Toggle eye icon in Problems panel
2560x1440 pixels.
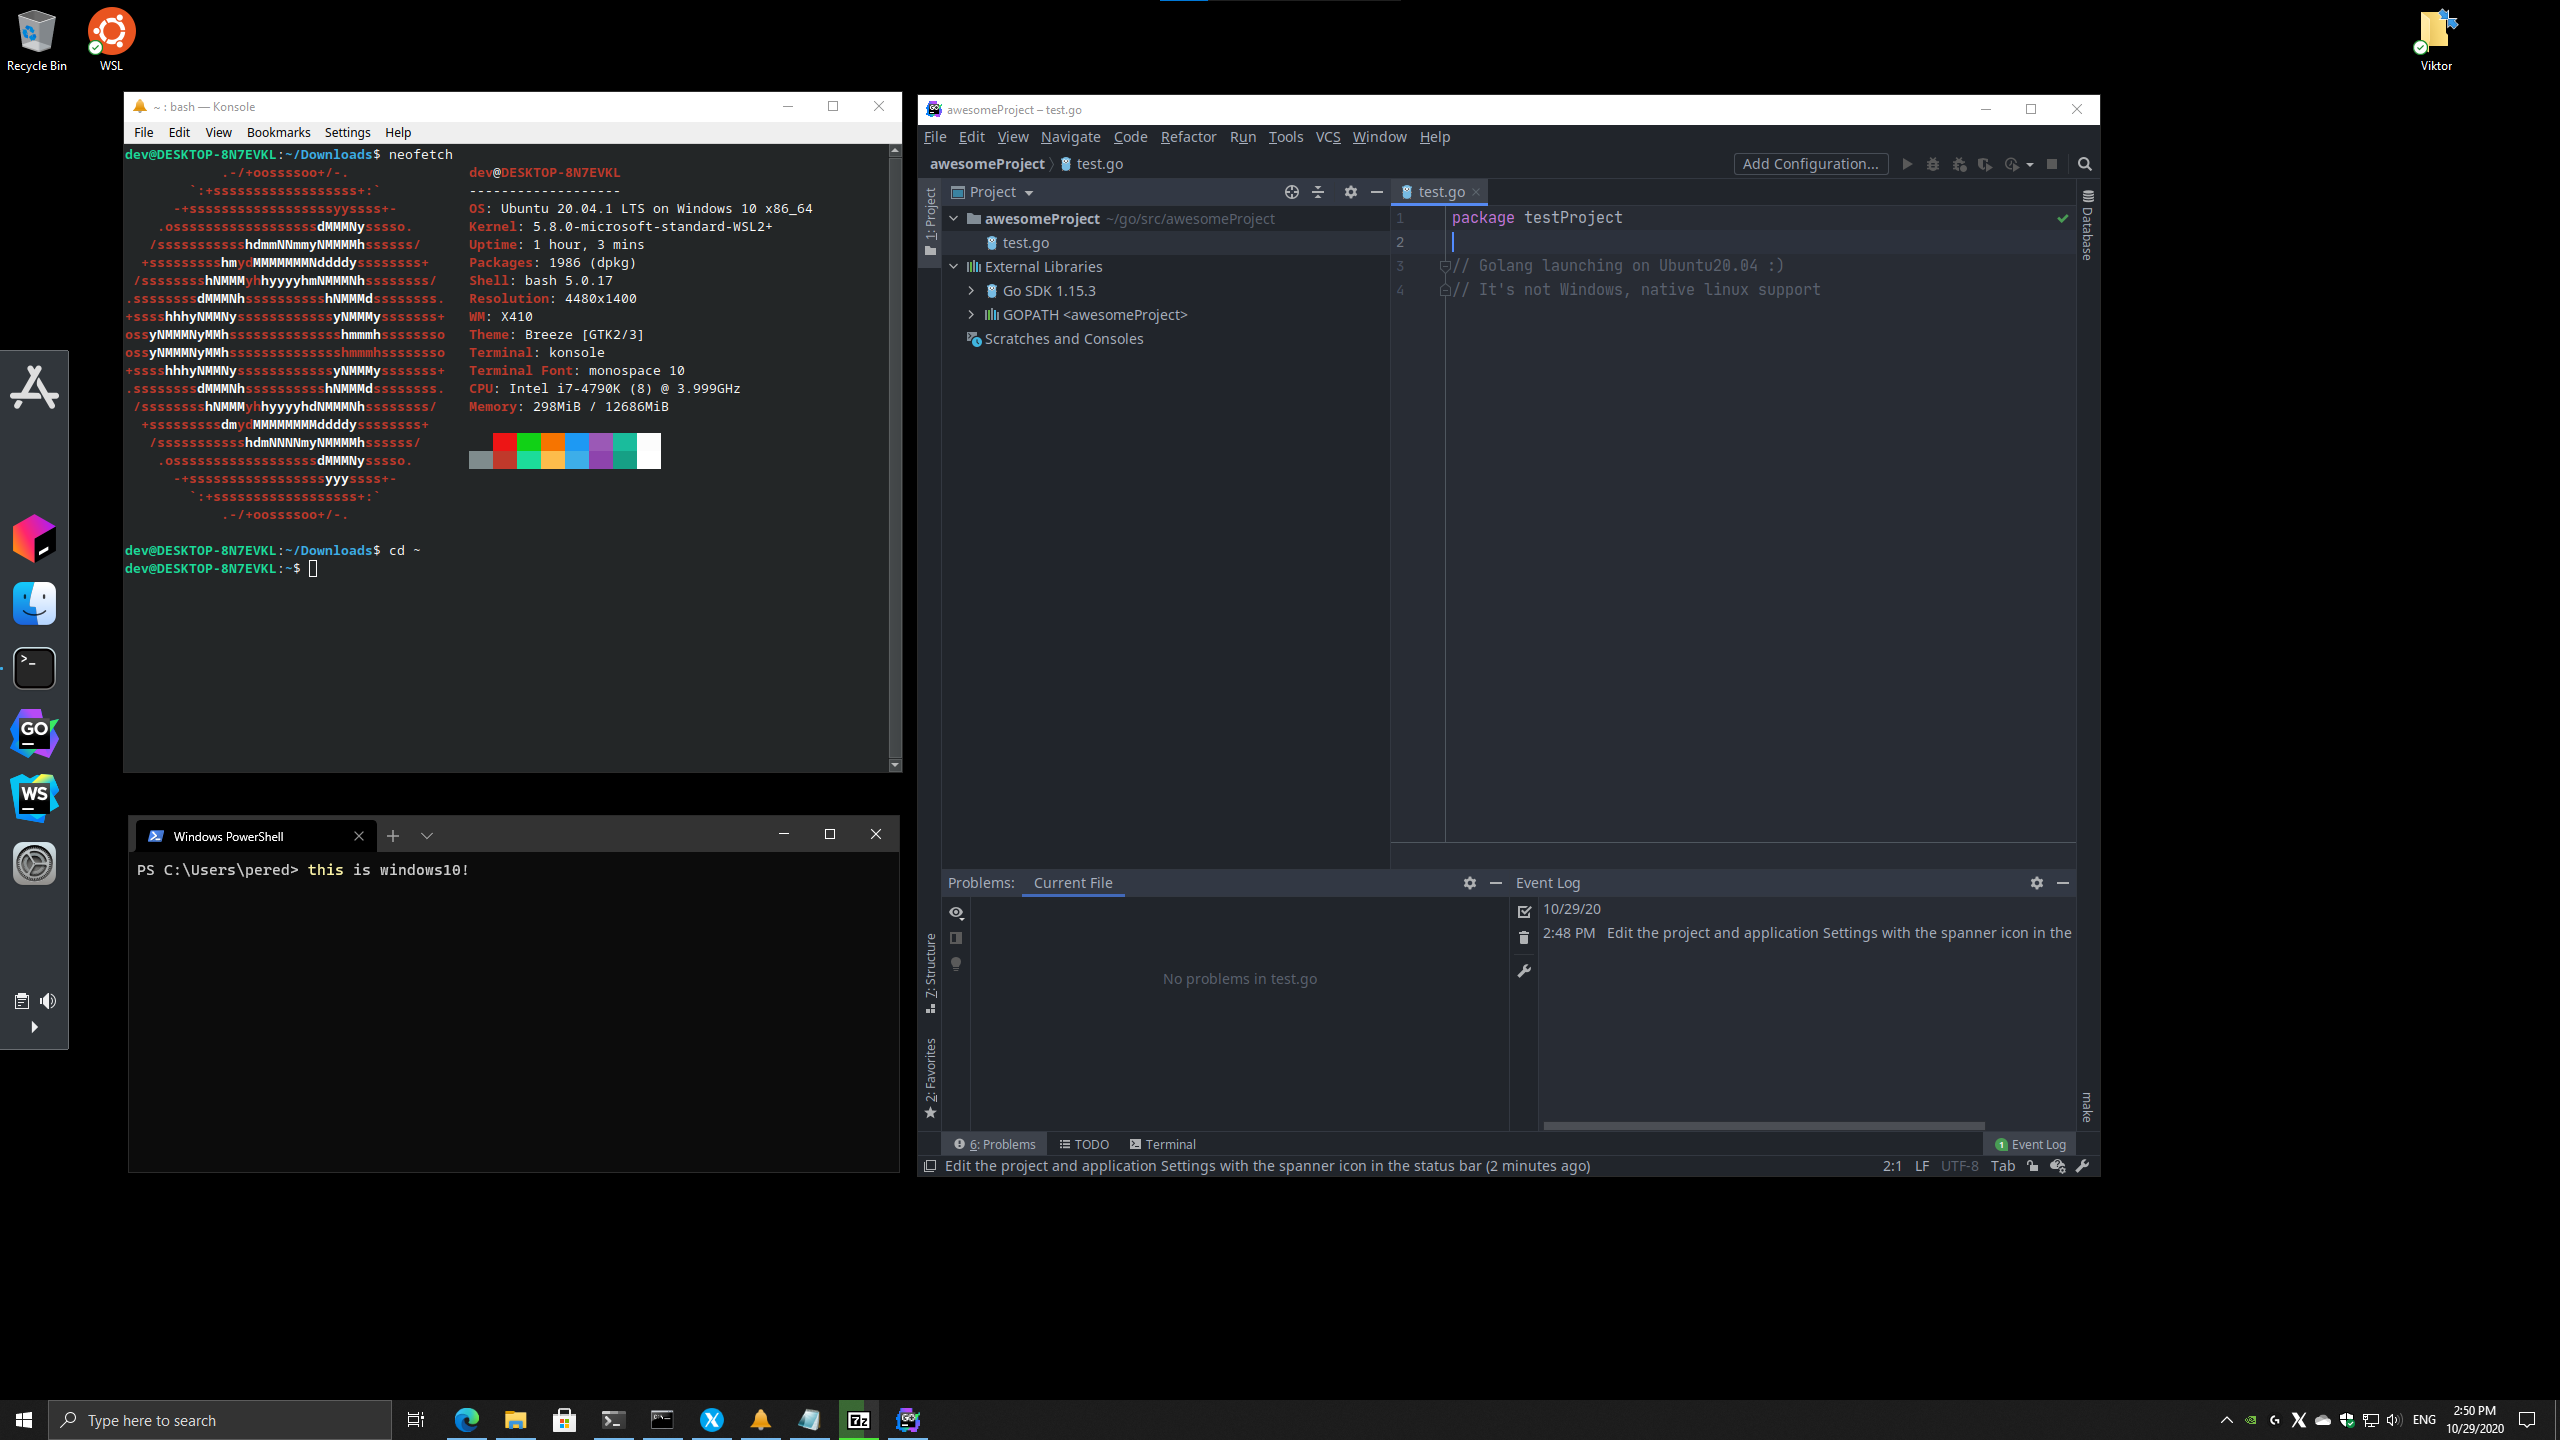click(956, 913)
